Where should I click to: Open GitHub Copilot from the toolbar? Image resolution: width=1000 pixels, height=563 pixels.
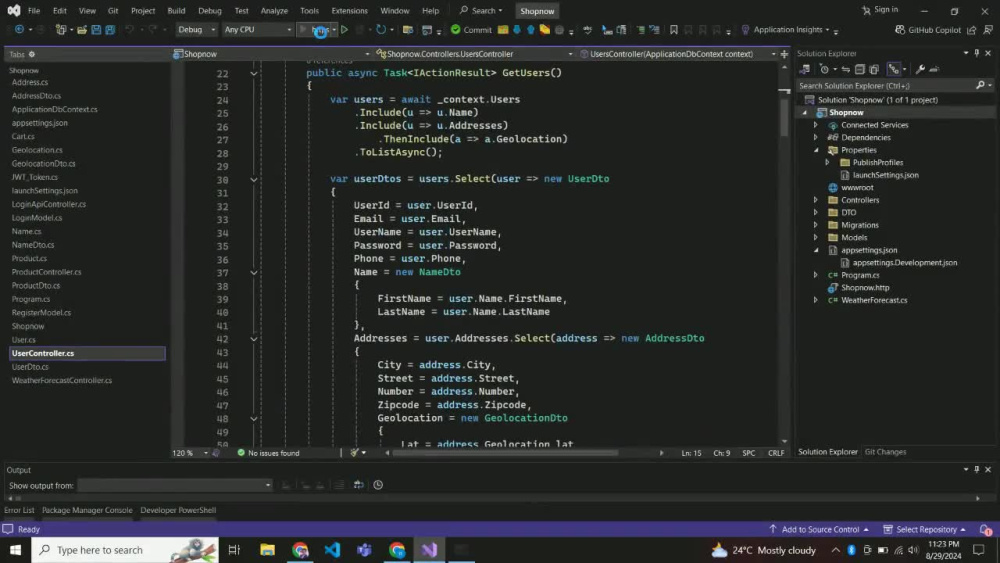click(x=928, y=29)
